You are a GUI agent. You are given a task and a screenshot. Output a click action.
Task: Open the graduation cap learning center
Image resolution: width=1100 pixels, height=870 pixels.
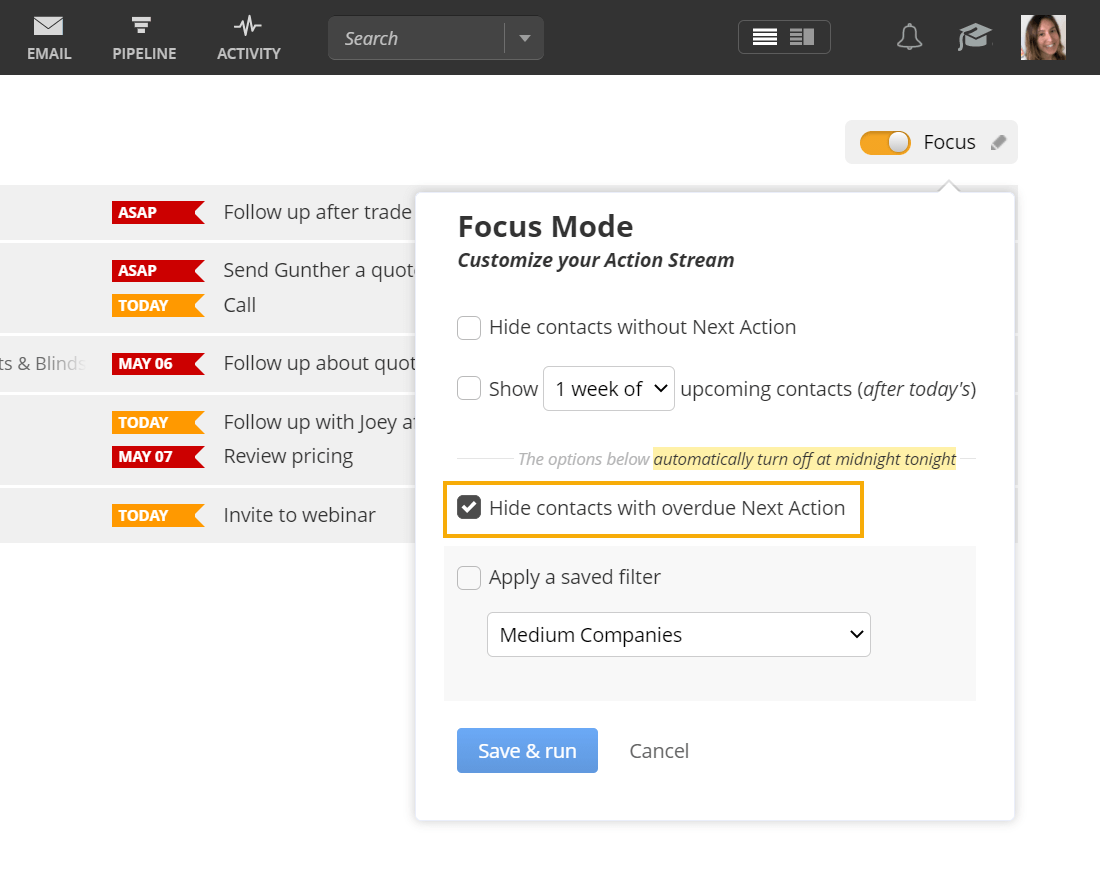(x=974, y=37)
